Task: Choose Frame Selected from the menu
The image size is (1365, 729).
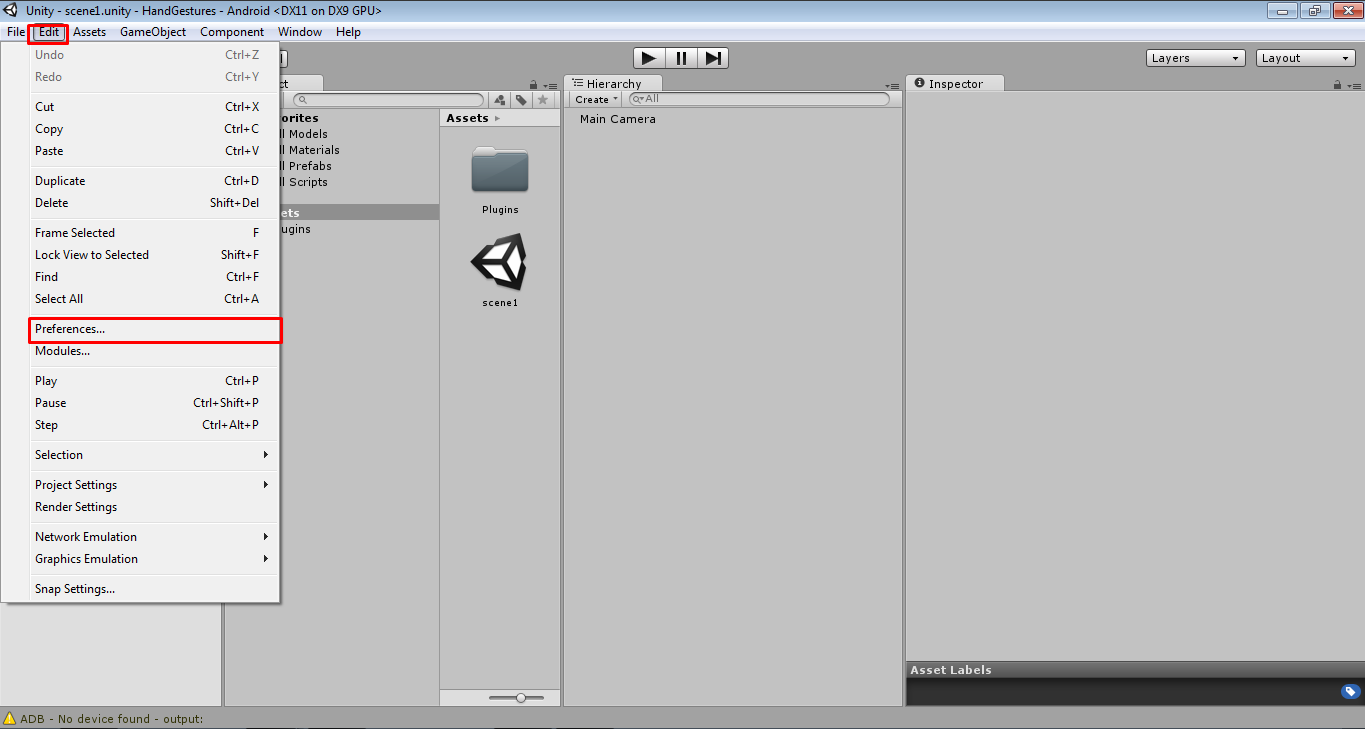Action: pos(155,233)
